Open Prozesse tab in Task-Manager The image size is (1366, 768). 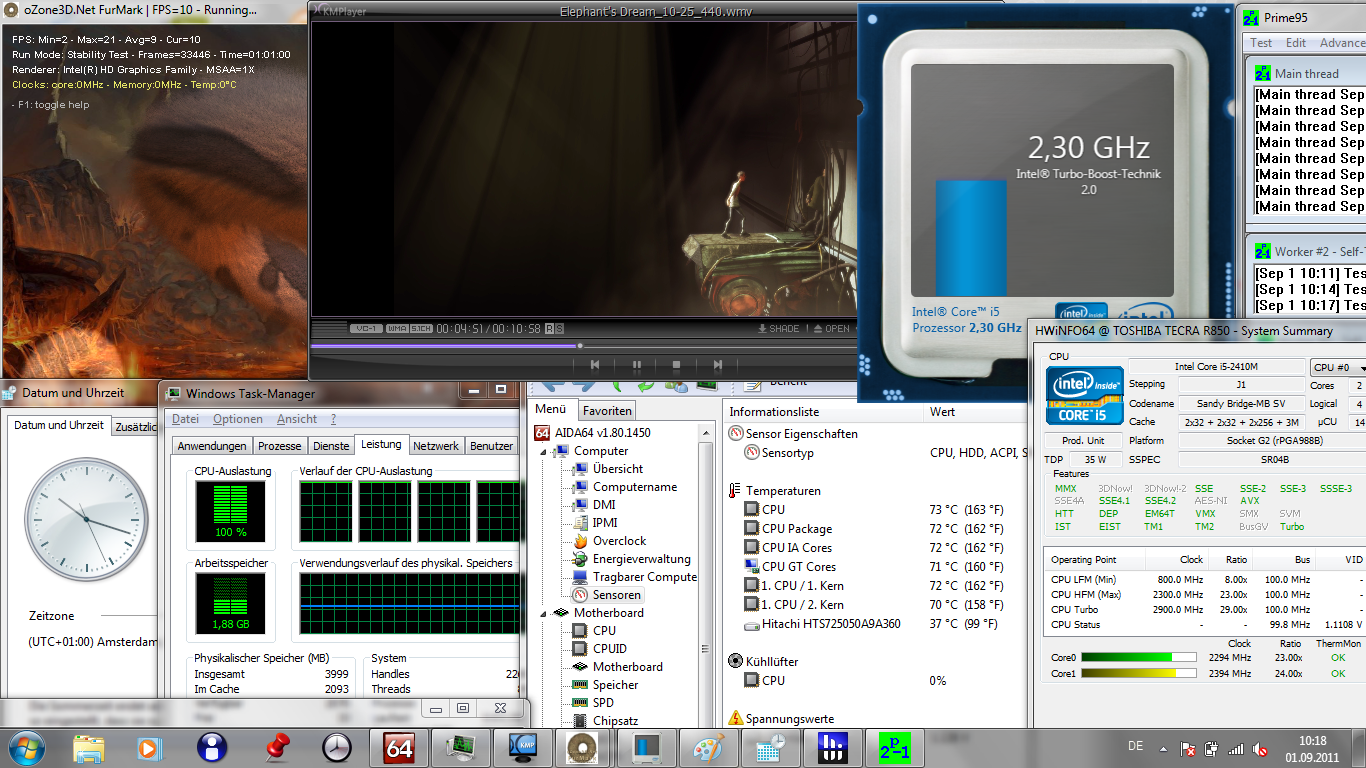[279, 446]
